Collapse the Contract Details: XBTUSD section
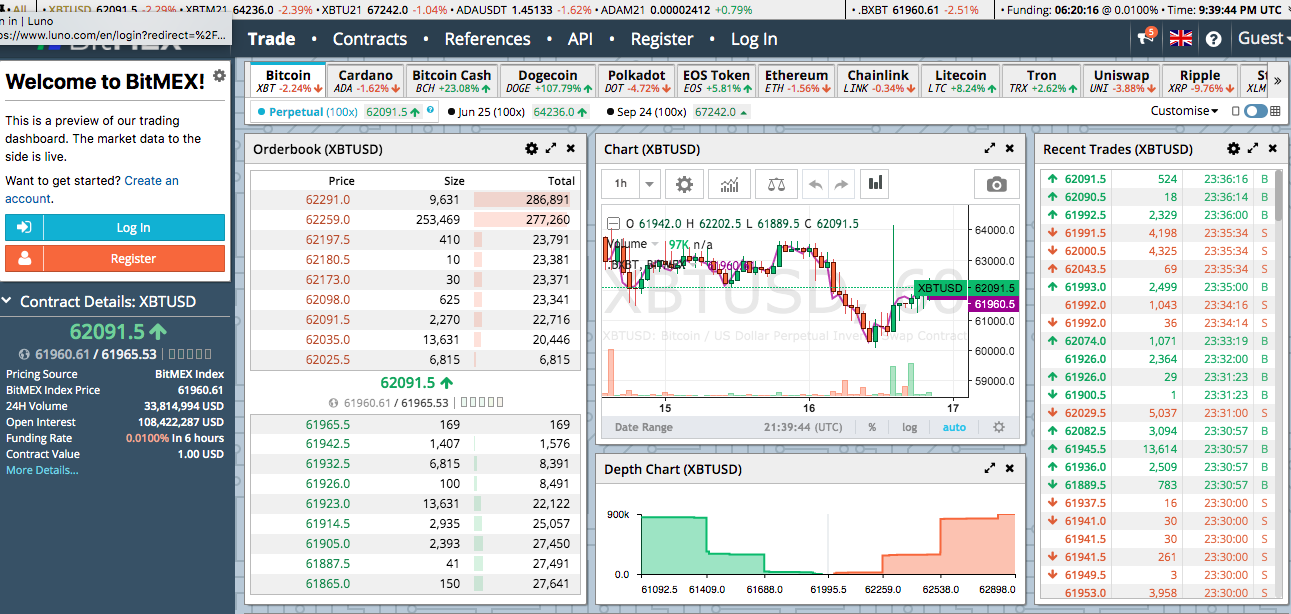 pyautogui.click(x=8, y=301)
